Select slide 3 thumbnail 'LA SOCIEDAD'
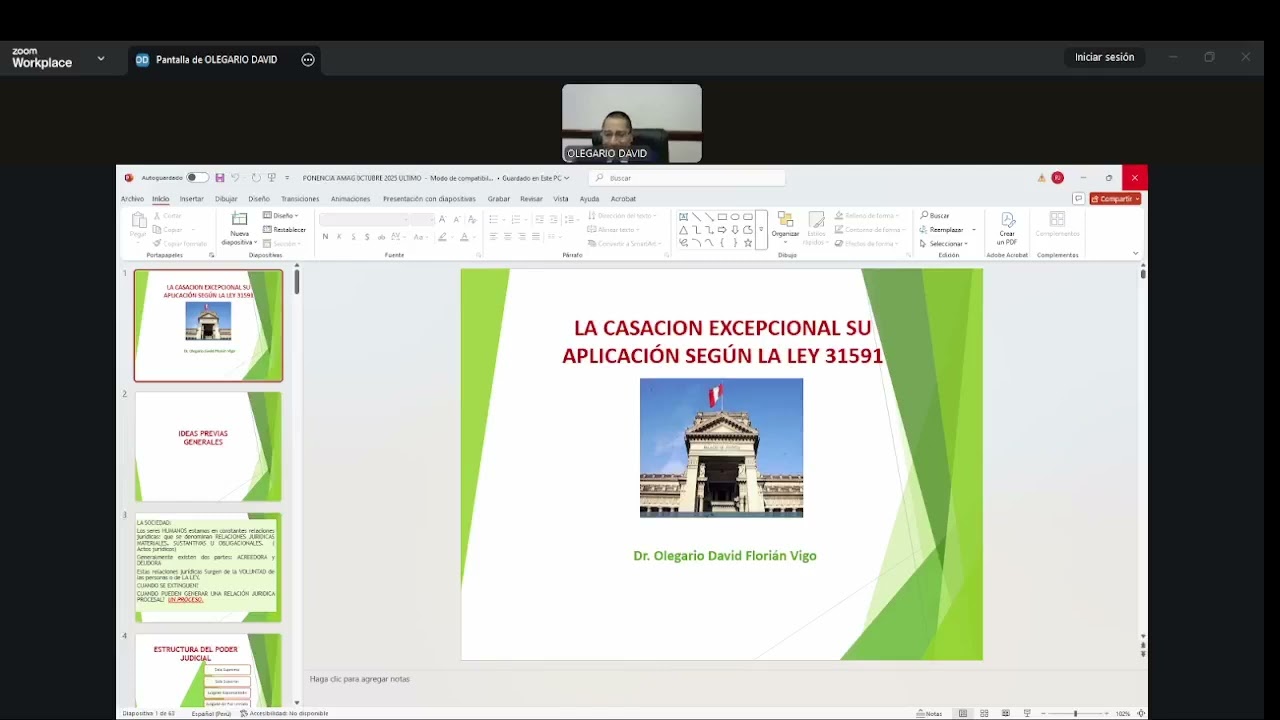1280x720 pixels. tap(208, 567)
